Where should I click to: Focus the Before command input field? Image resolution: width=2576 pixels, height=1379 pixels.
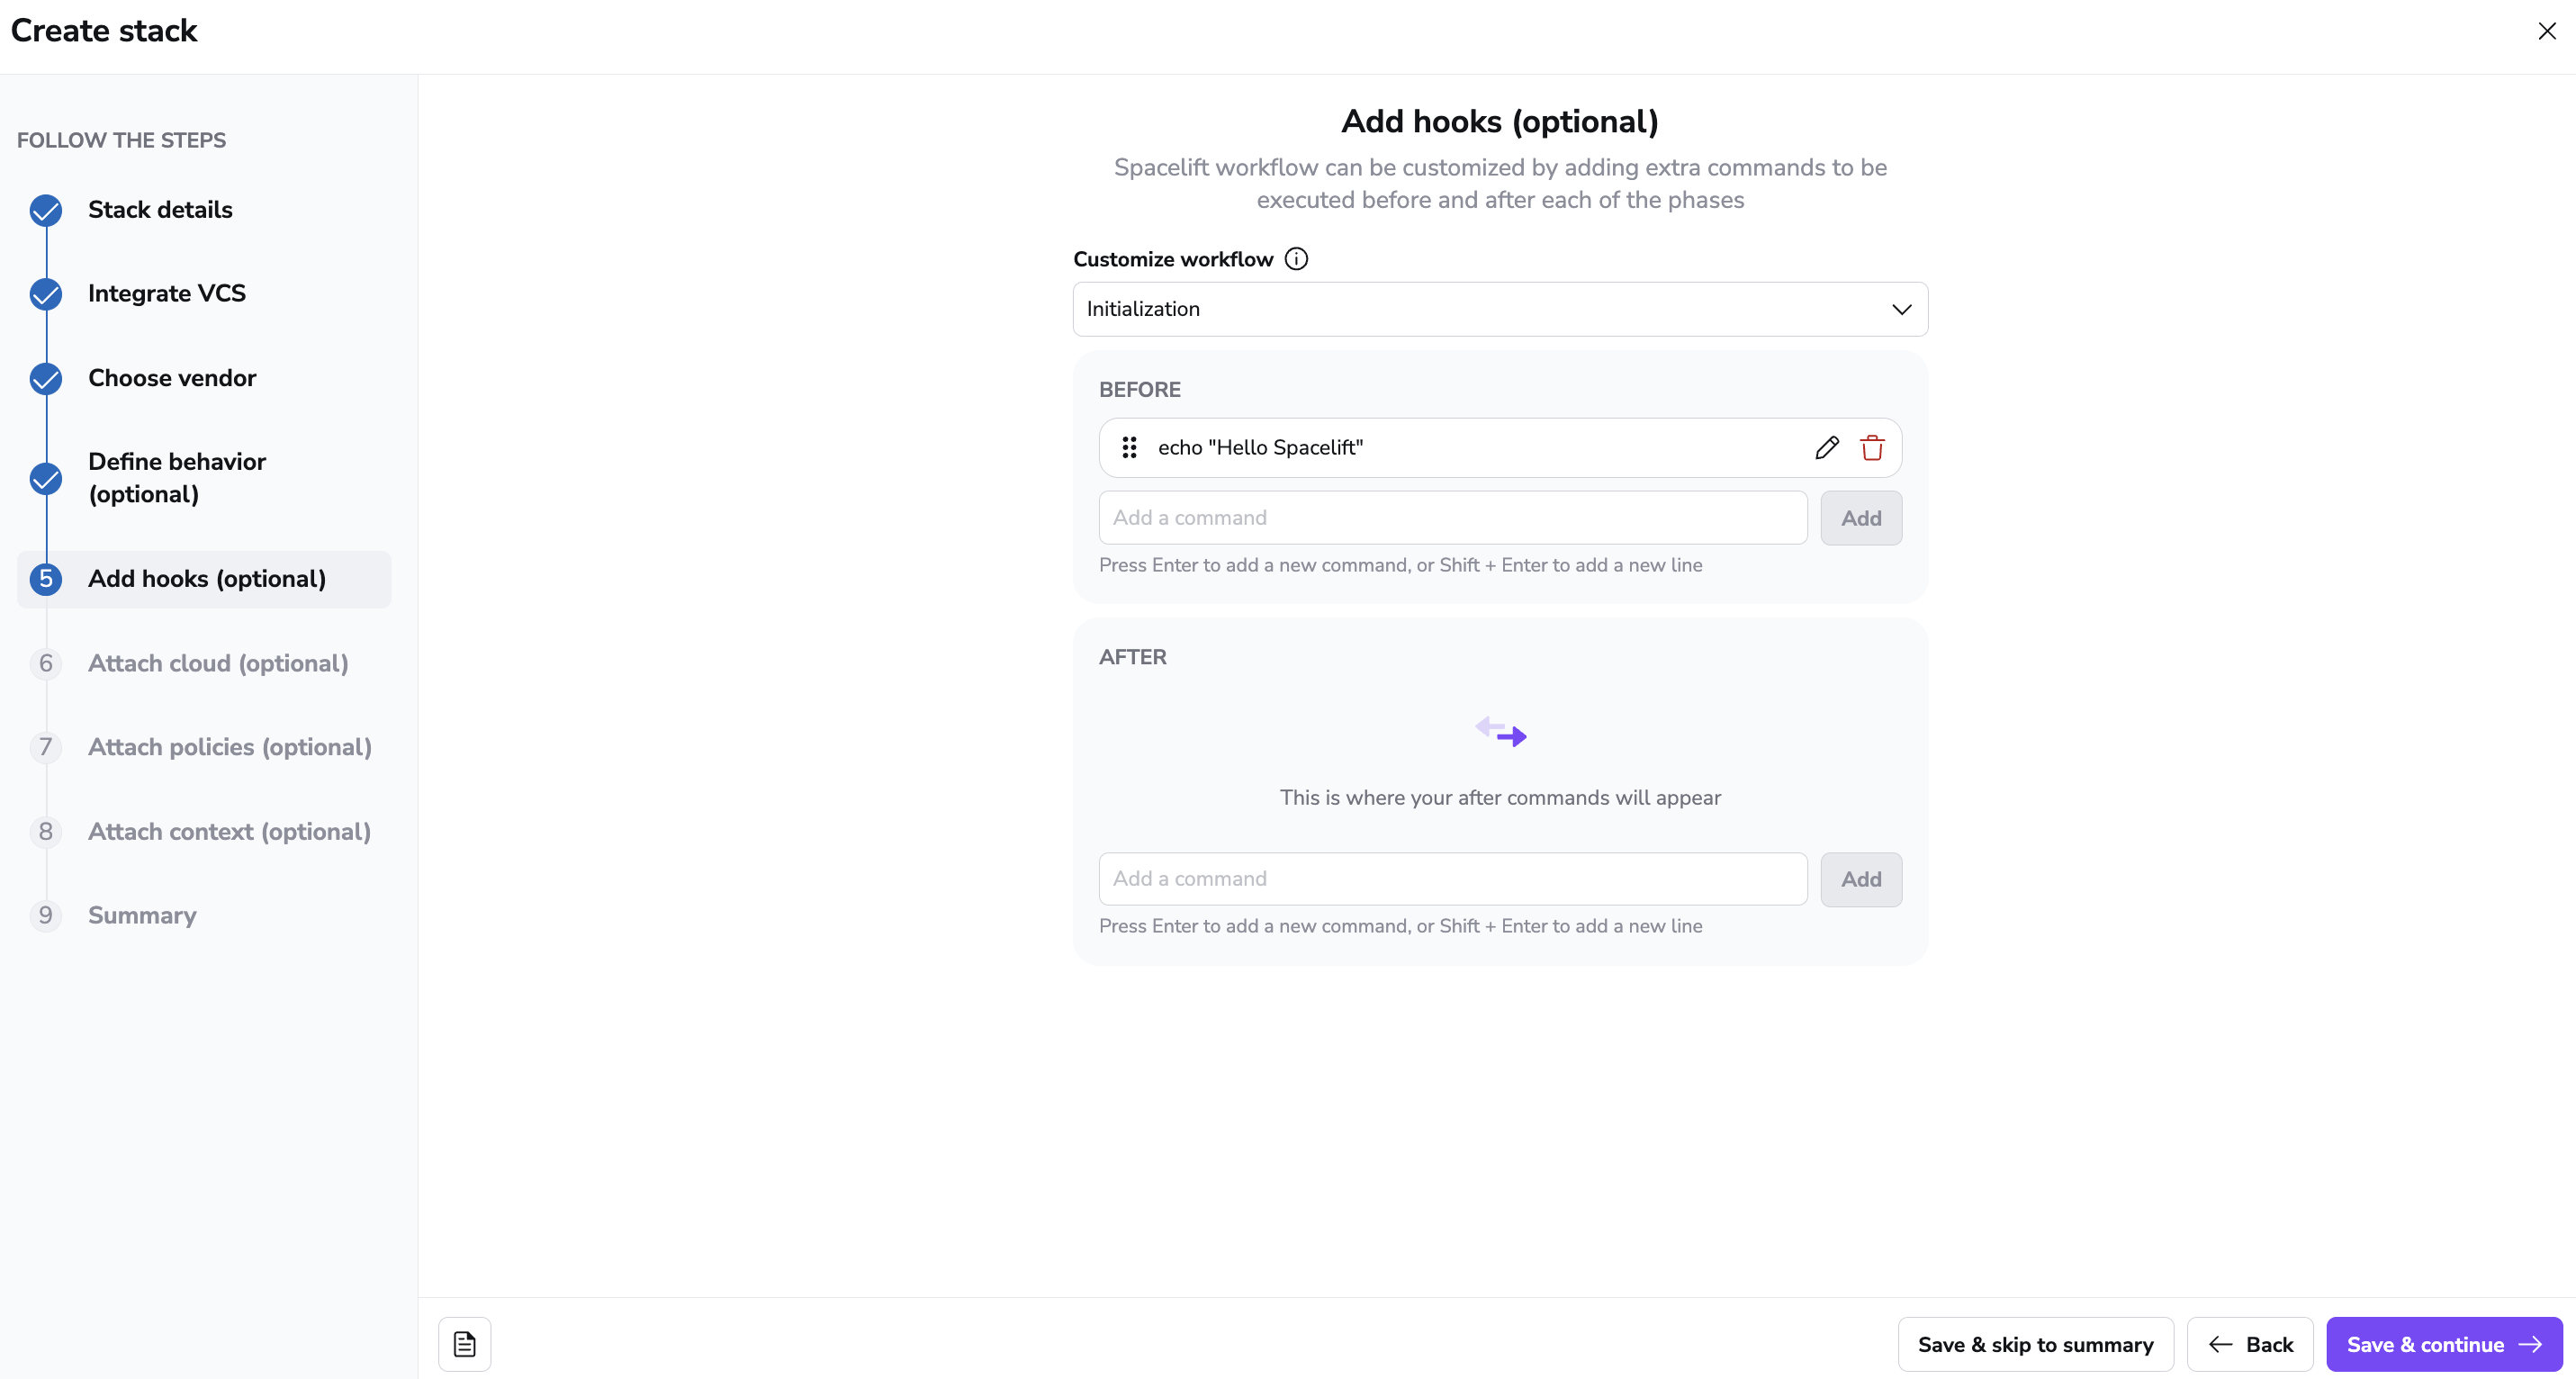[1452, 518]
